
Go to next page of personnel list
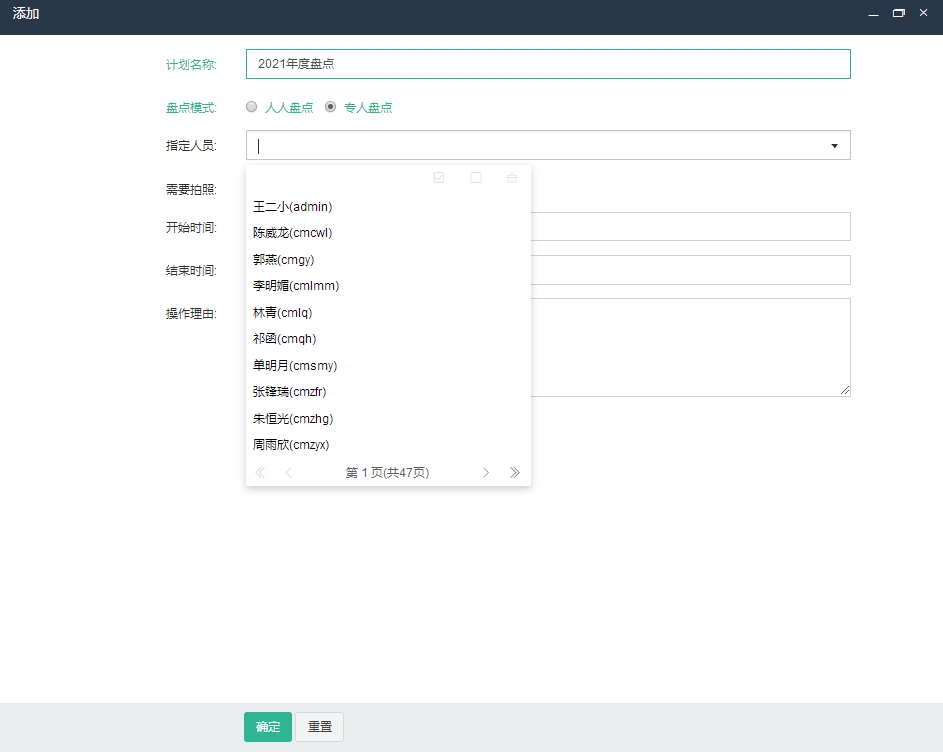pos(486,473)
